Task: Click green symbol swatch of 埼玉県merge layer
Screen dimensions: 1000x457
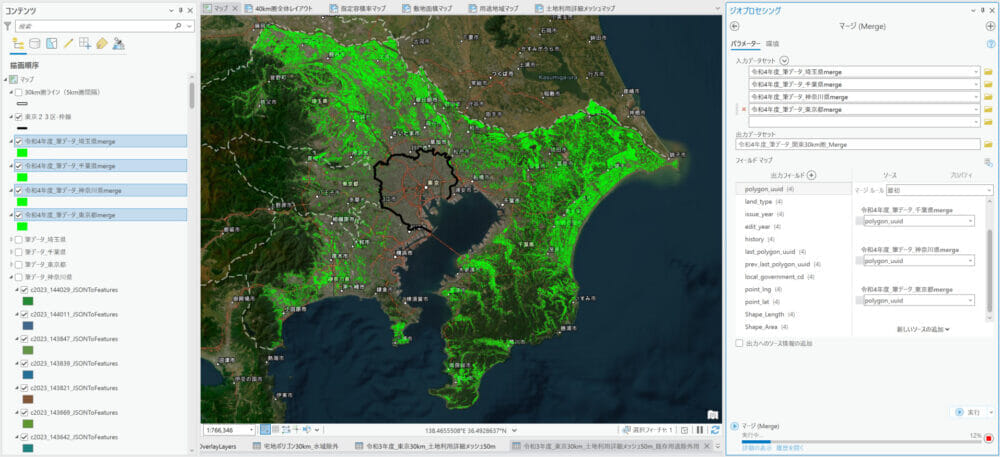Action: pyautogui.click(x=22, y=153)
